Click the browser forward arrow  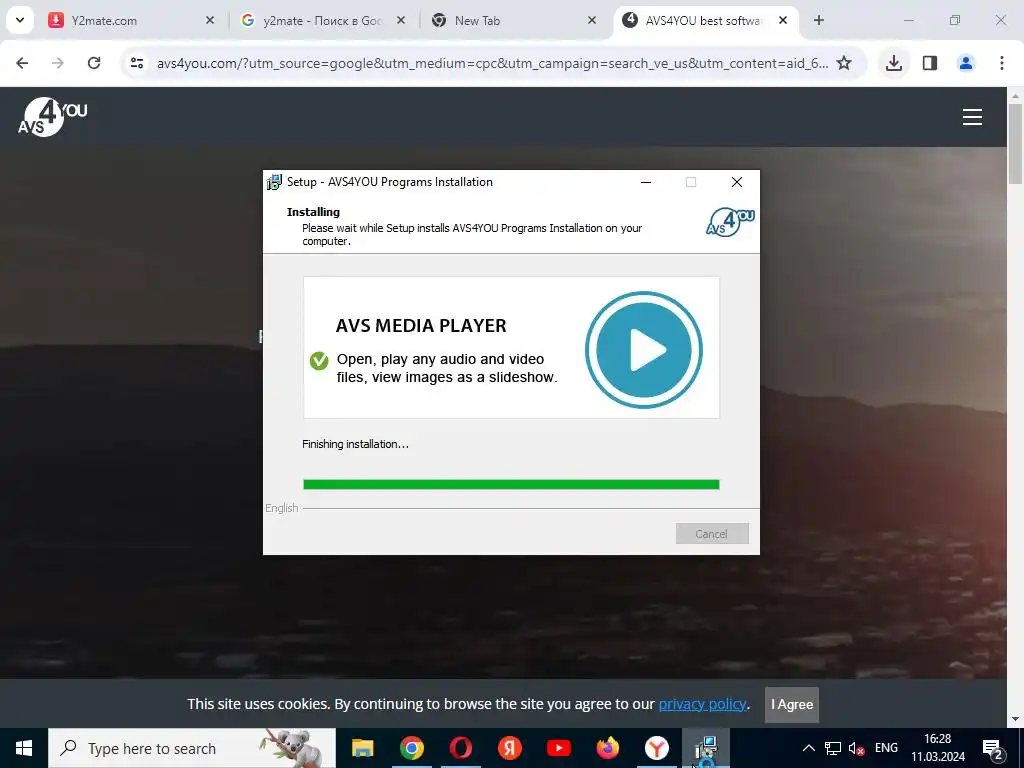[57, 63]
